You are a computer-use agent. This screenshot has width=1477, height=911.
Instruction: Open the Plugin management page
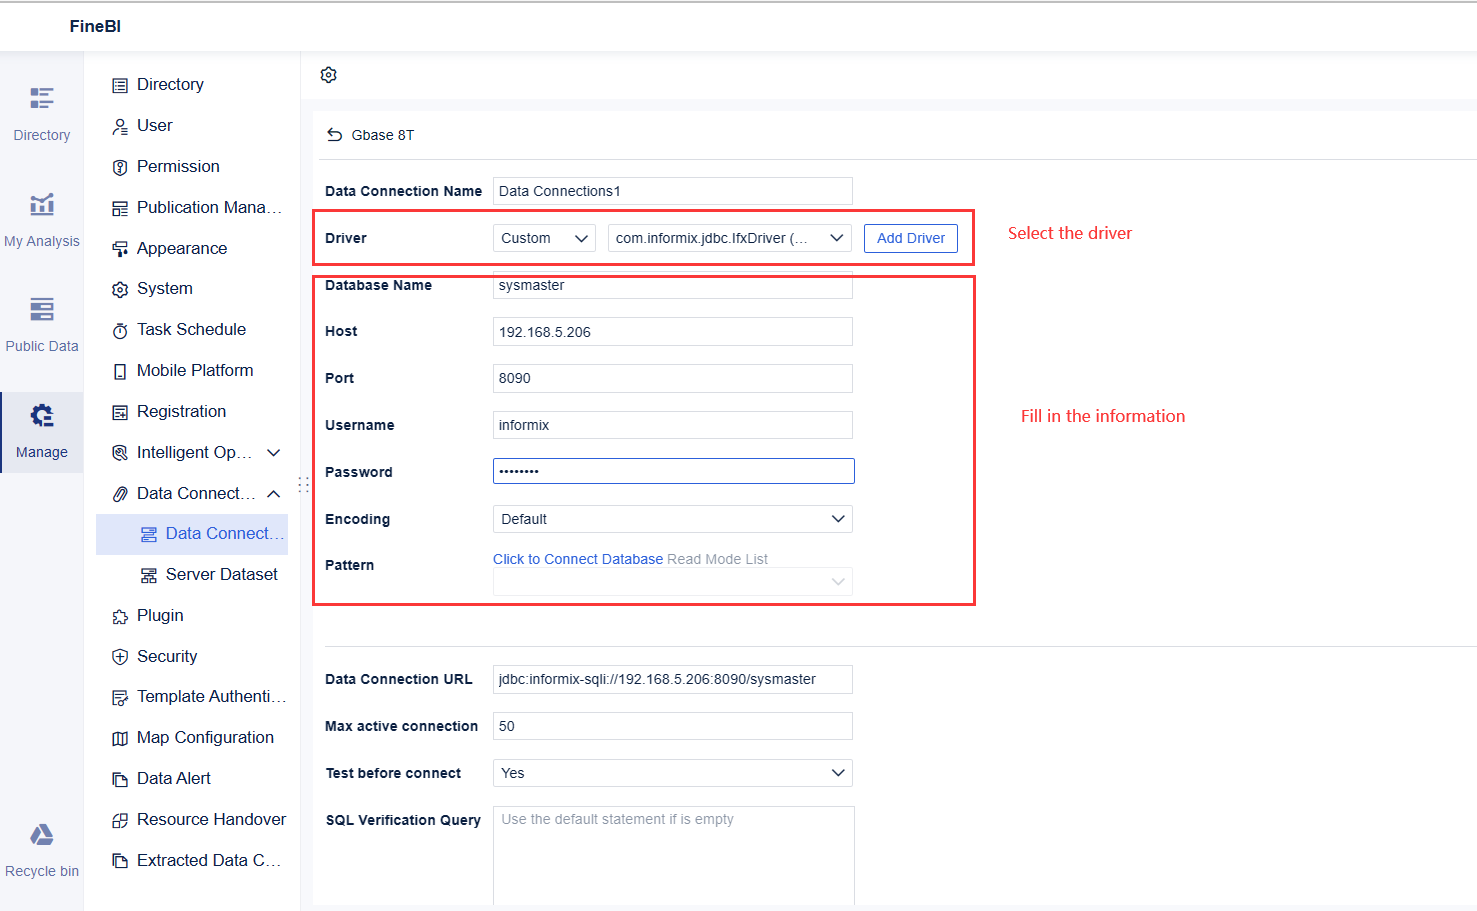[x=160, y=616]
